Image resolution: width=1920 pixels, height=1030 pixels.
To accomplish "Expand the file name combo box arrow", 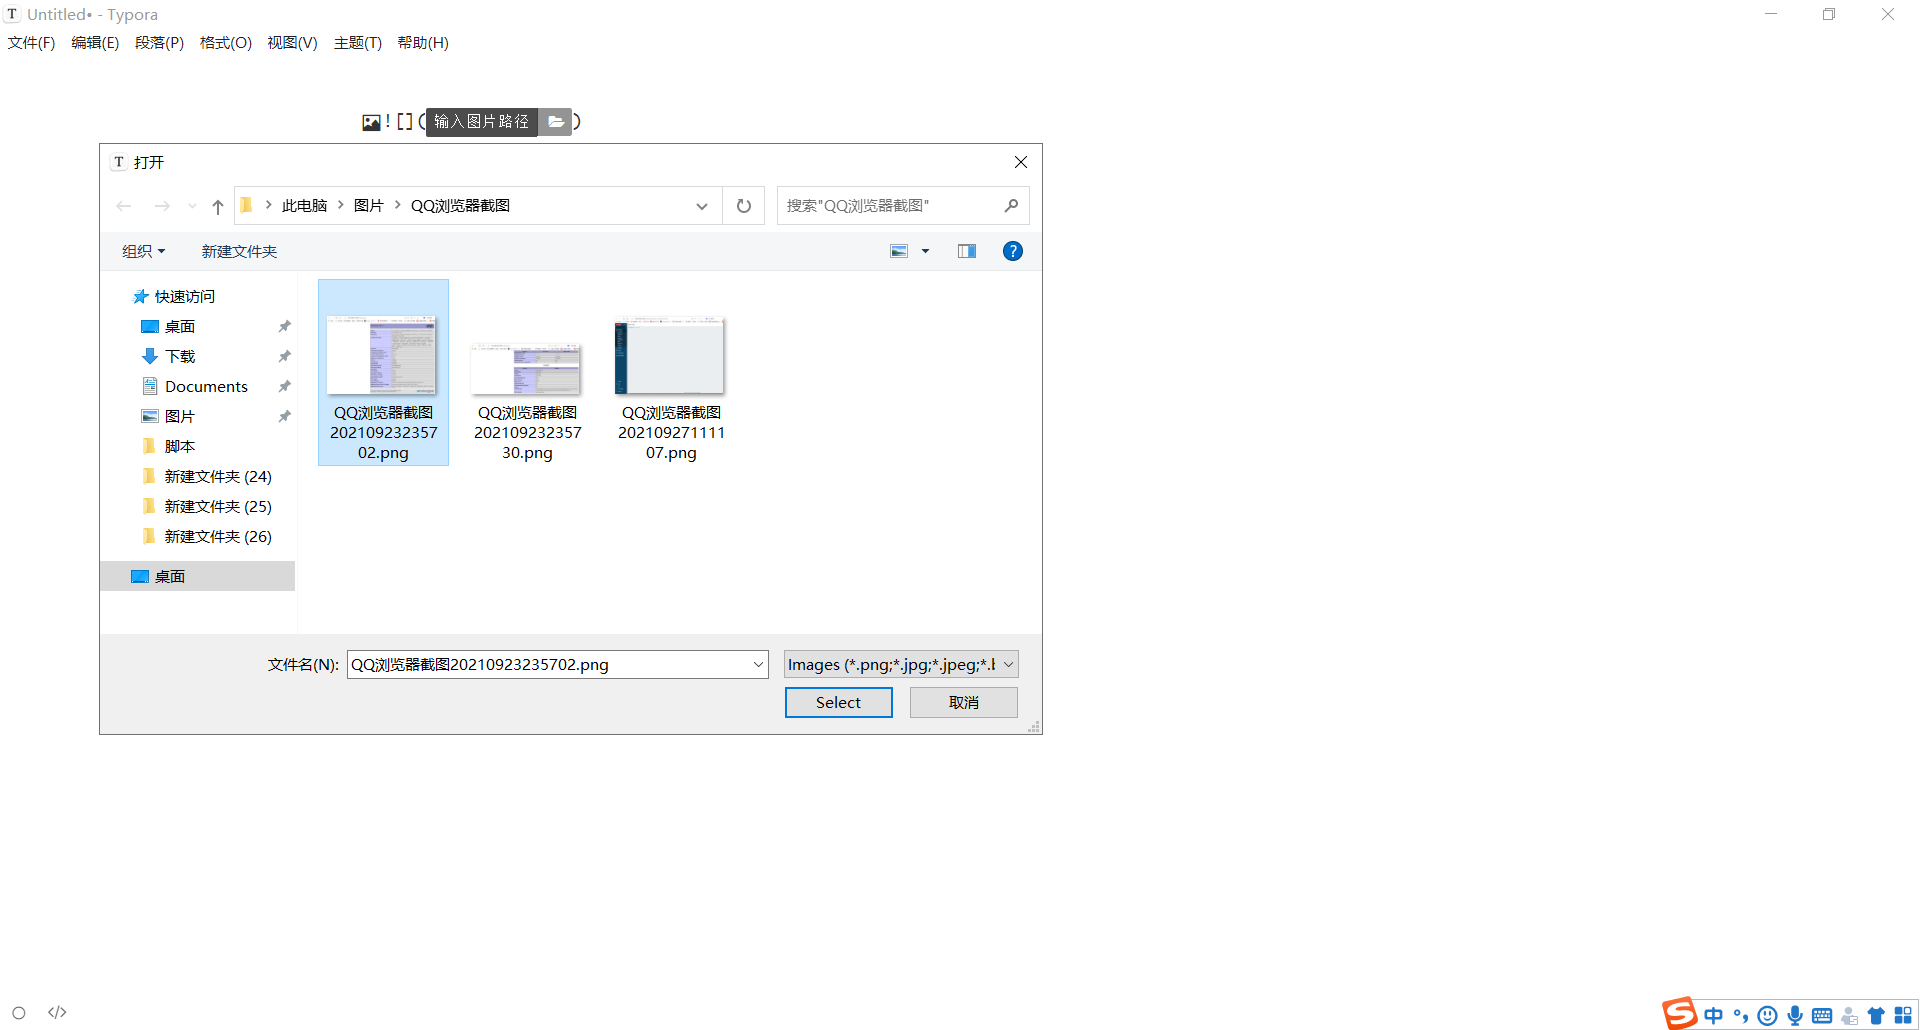I will tap(758, 665).
